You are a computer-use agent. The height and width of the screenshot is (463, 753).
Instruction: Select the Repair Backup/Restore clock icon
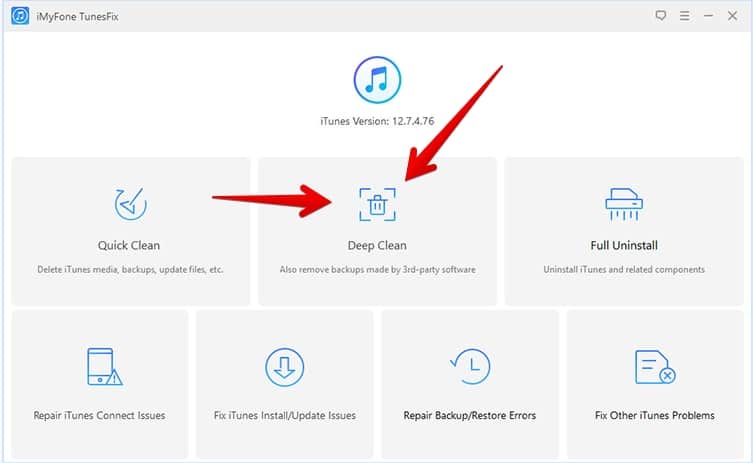[470, 366]
